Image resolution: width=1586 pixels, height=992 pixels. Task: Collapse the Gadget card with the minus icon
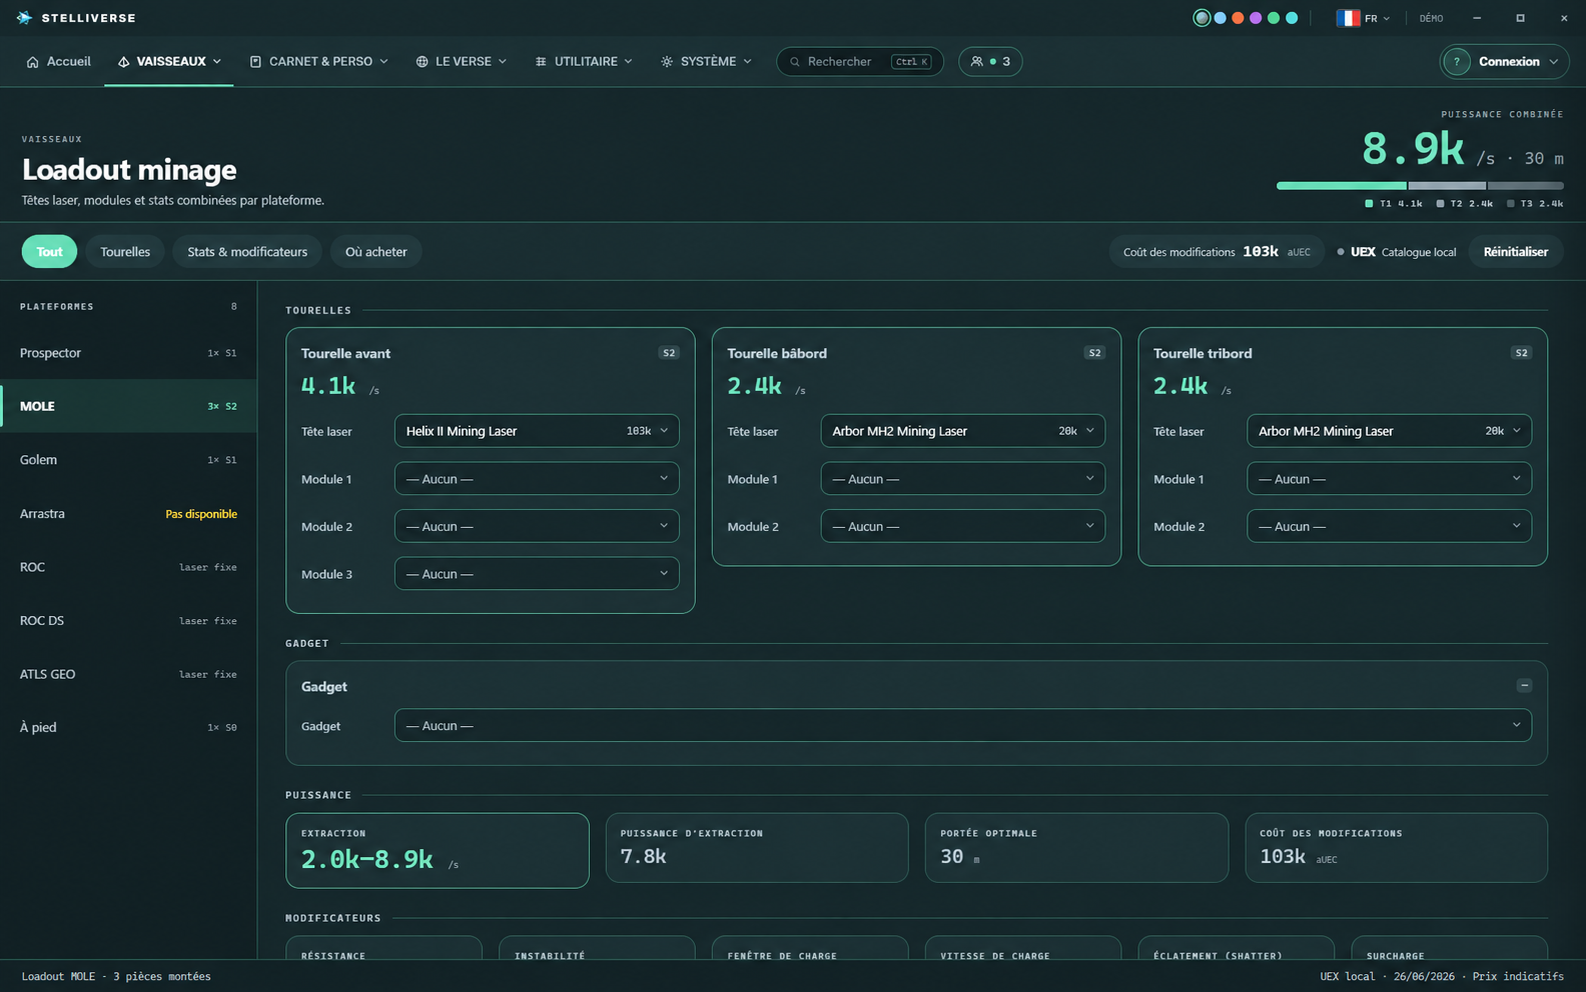point(1524,686)
